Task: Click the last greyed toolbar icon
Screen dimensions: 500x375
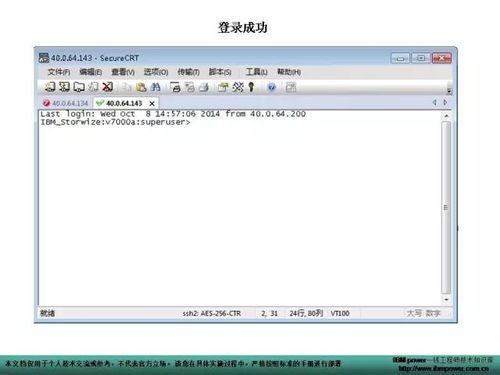Action: point(291,87)
